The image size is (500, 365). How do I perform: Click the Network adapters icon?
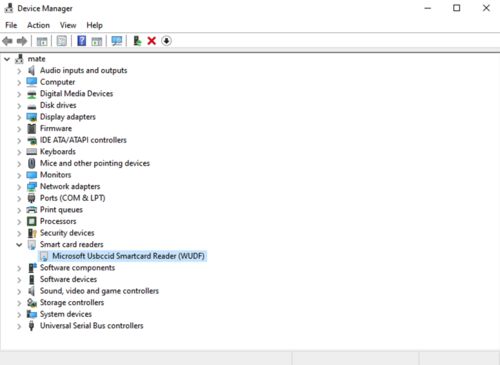point(32,187)
